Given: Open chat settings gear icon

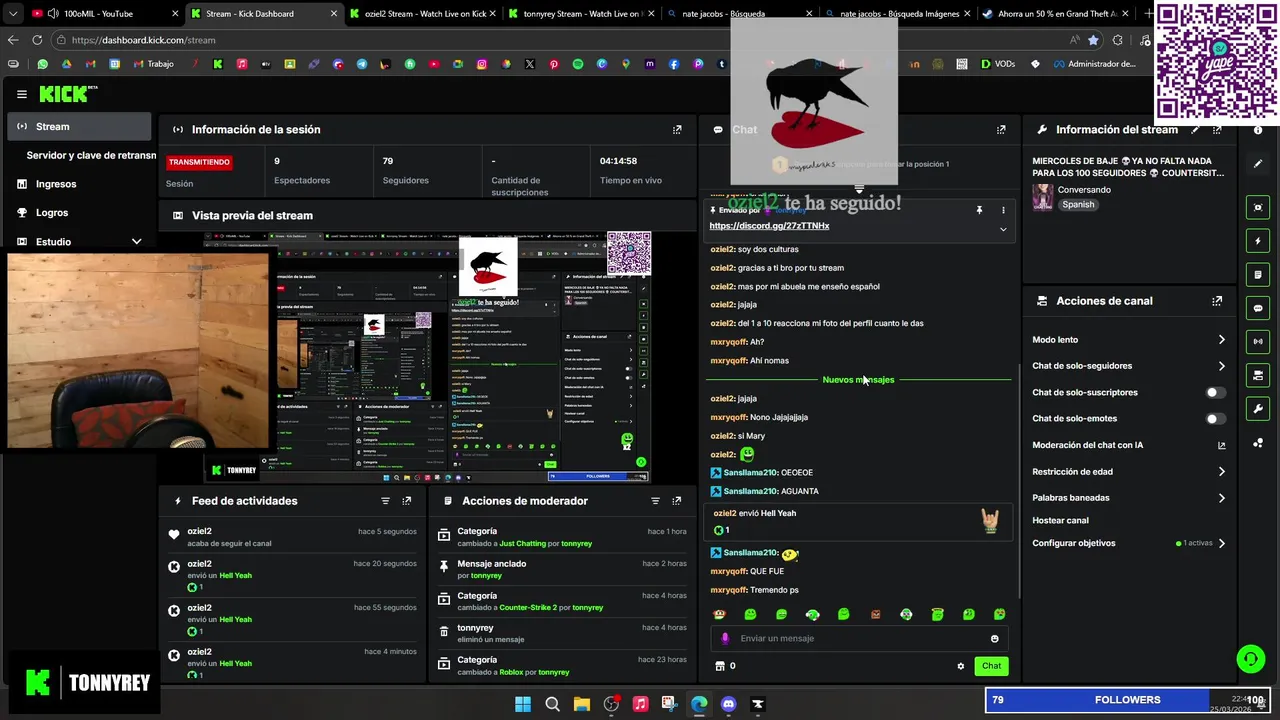Looking at the screenshot, I should point(961,666).
